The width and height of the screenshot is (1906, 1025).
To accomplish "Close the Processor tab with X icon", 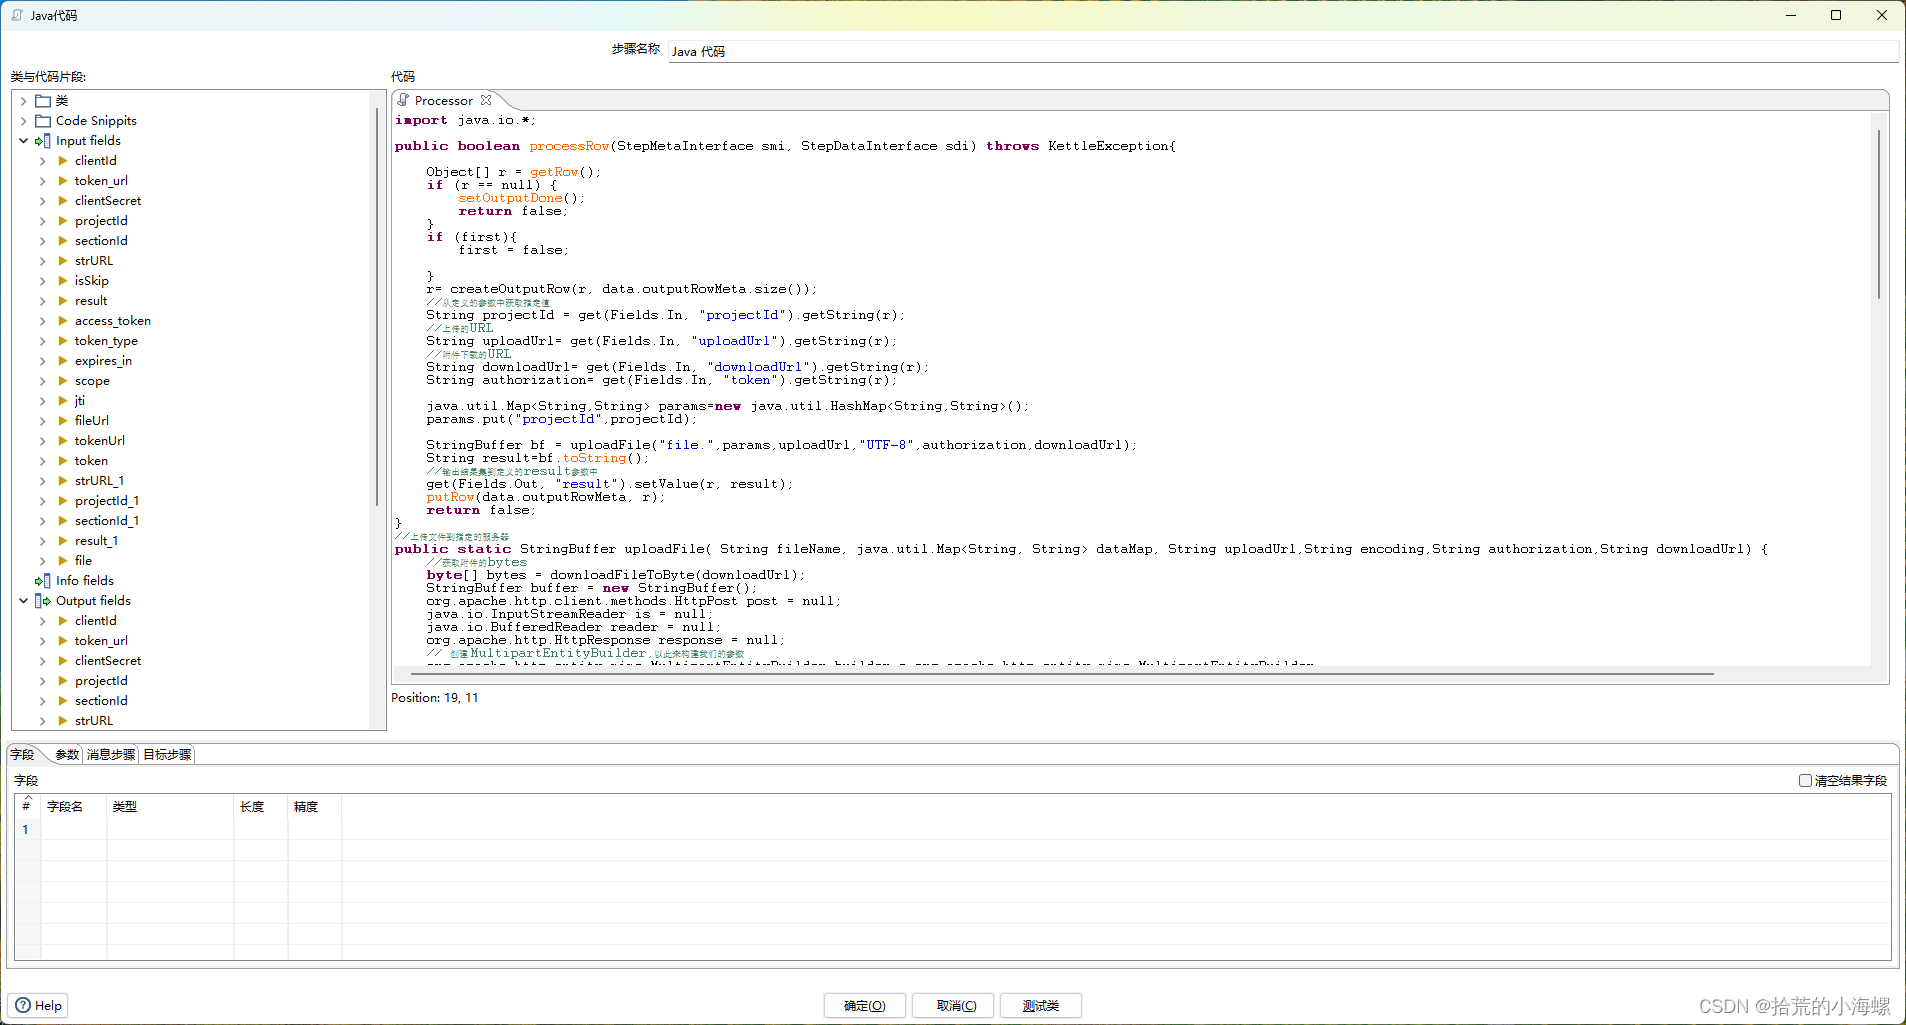I will pos(486,100).
